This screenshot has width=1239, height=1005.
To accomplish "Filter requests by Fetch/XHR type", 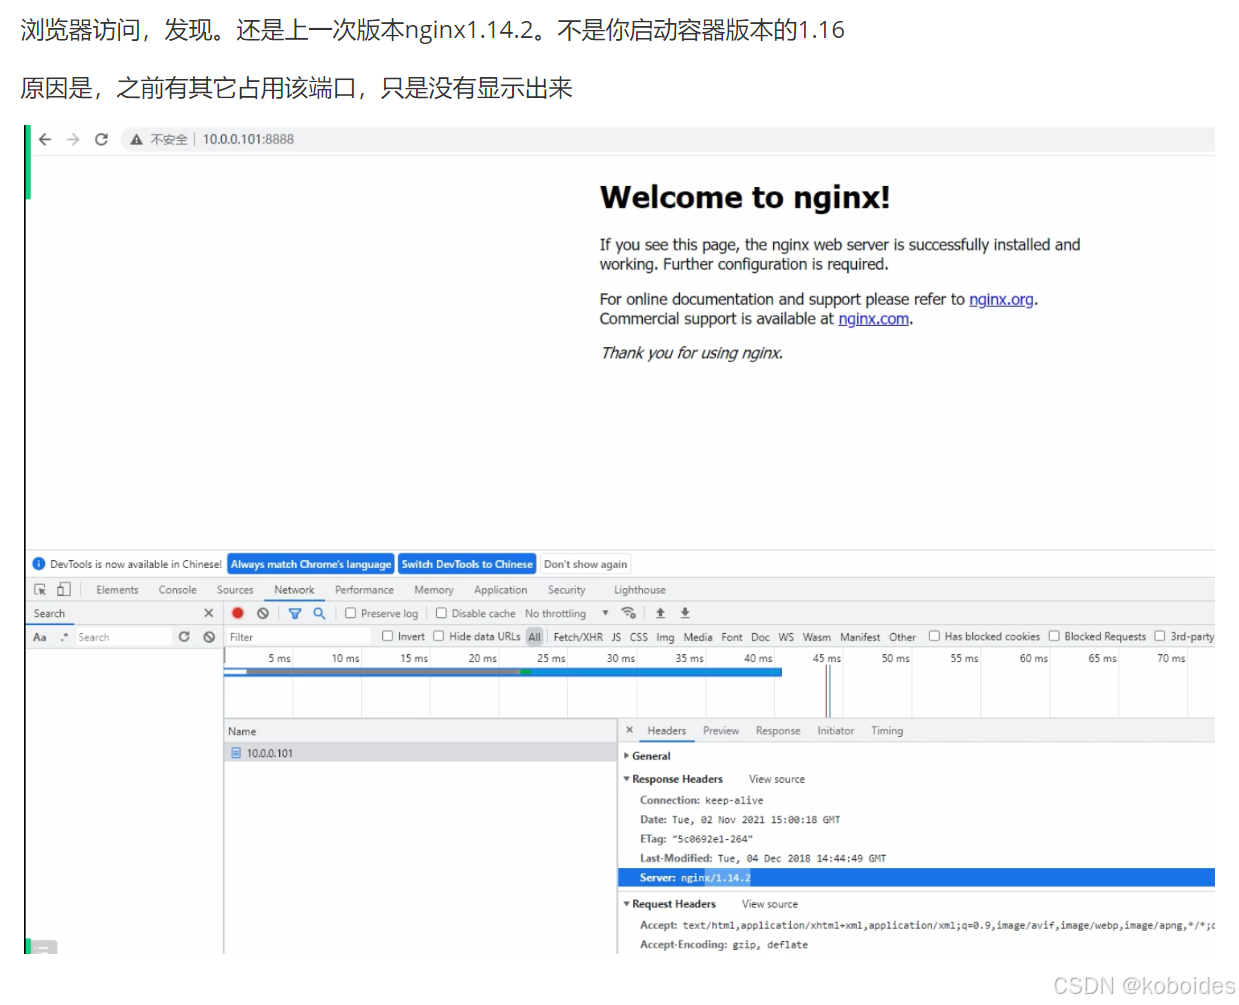I will click(578, 637).
